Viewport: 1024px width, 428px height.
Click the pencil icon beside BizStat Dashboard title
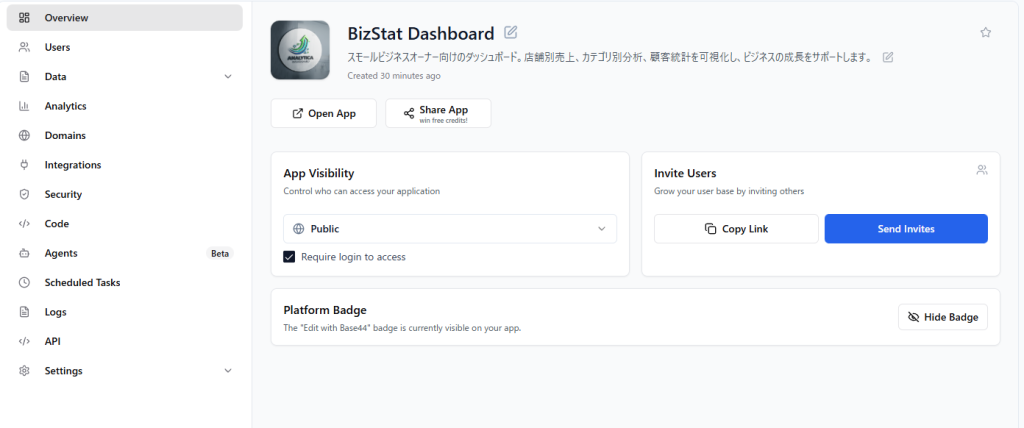click(x=511, y=32)
